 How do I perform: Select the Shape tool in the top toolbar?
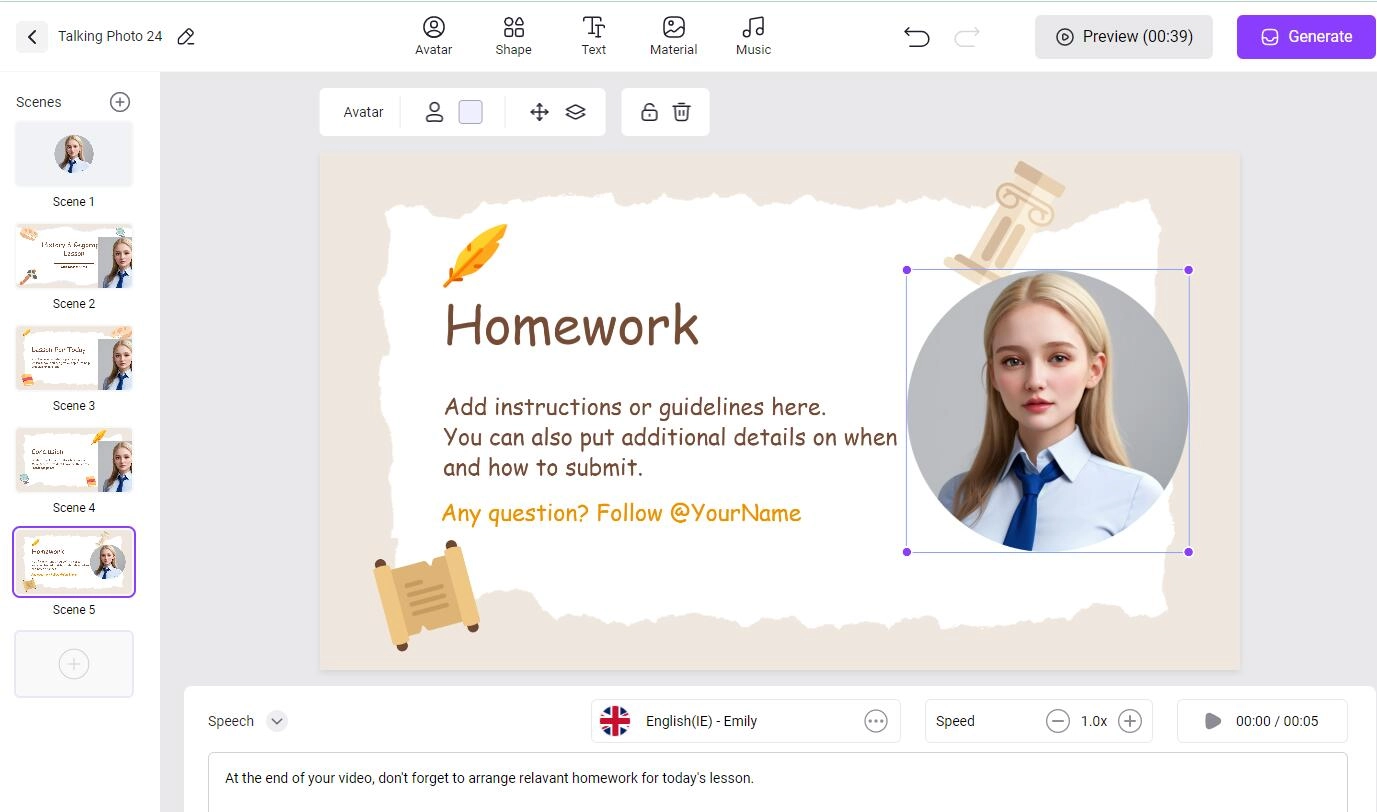(x=513, y=36)
